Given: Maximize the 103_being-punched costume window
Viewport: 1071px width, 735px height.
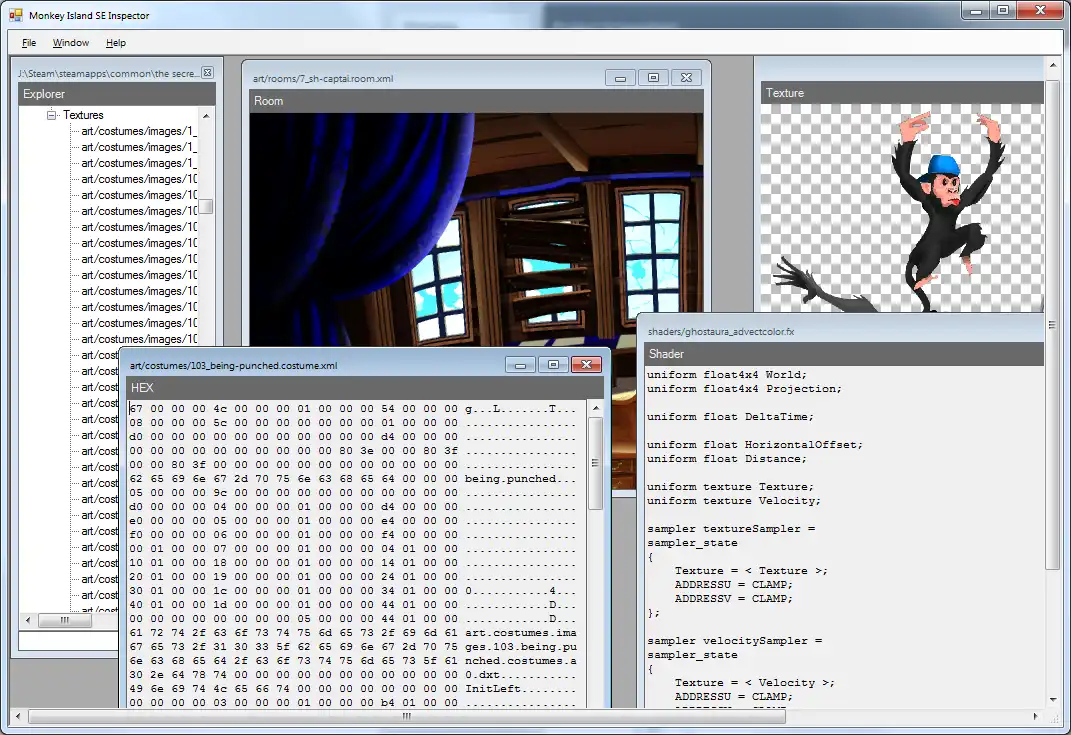Looking at the screenshot, I should 553,365.
